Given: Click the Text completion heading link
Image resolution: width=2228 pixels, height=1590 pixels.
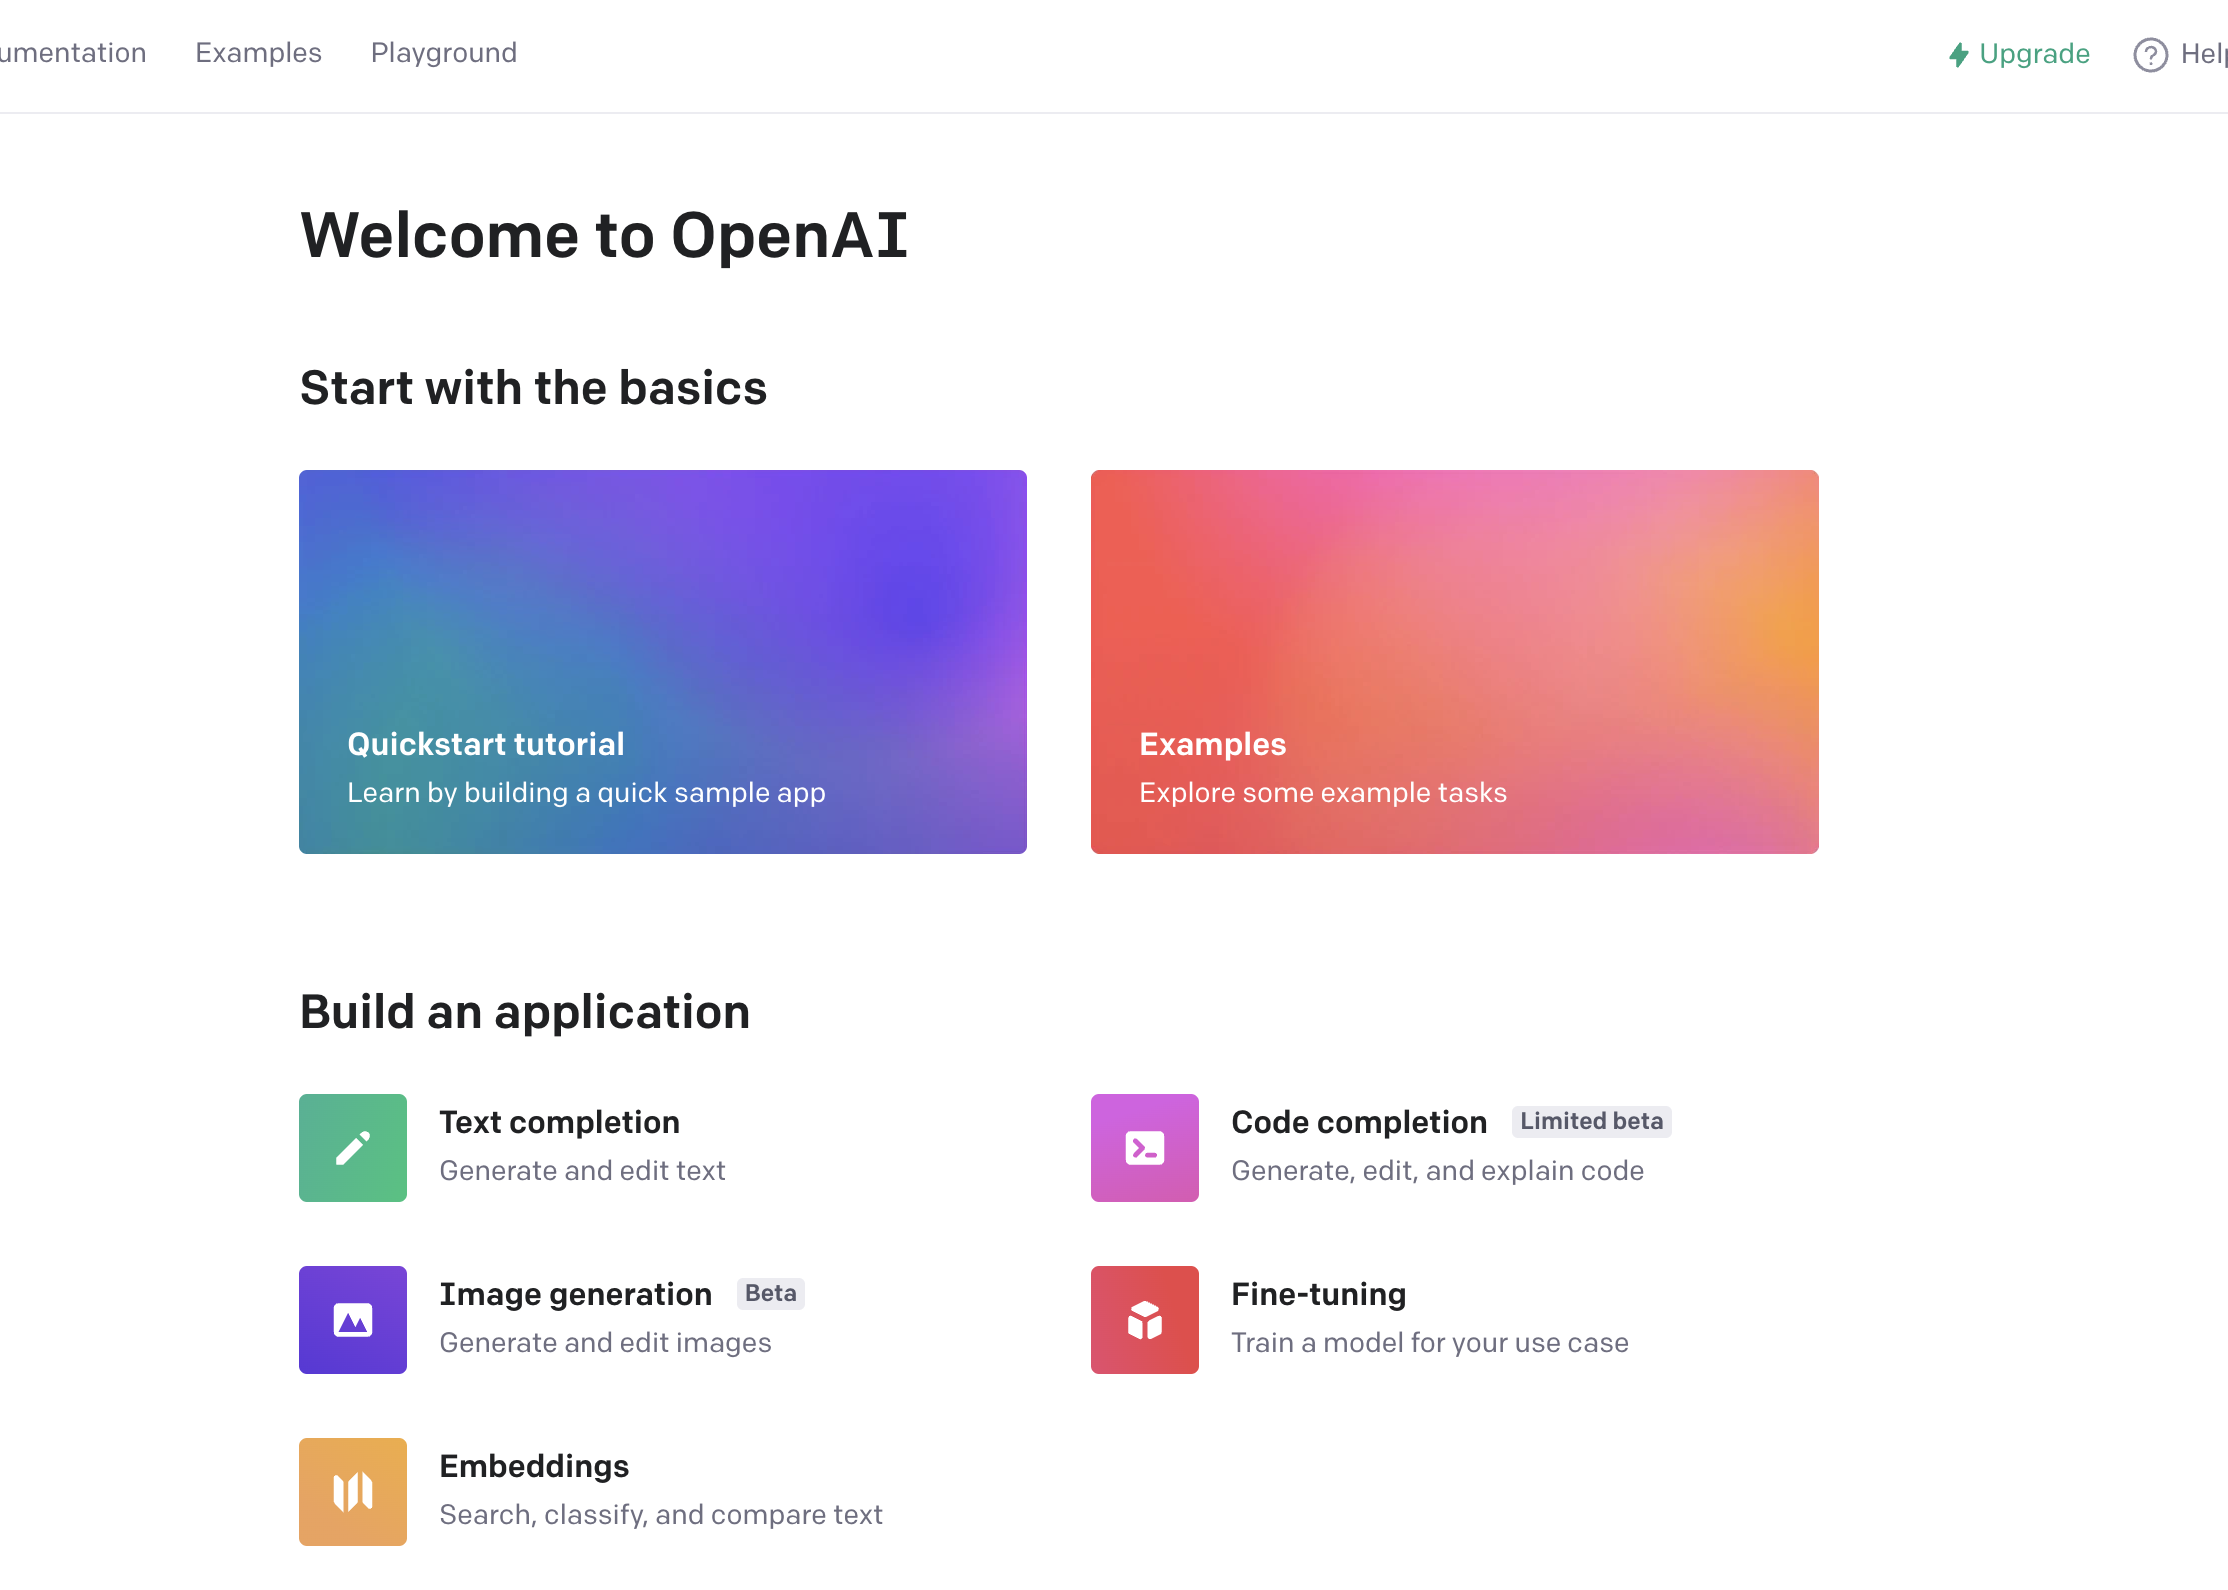Looking at the screenshot, I should 559,1122.
